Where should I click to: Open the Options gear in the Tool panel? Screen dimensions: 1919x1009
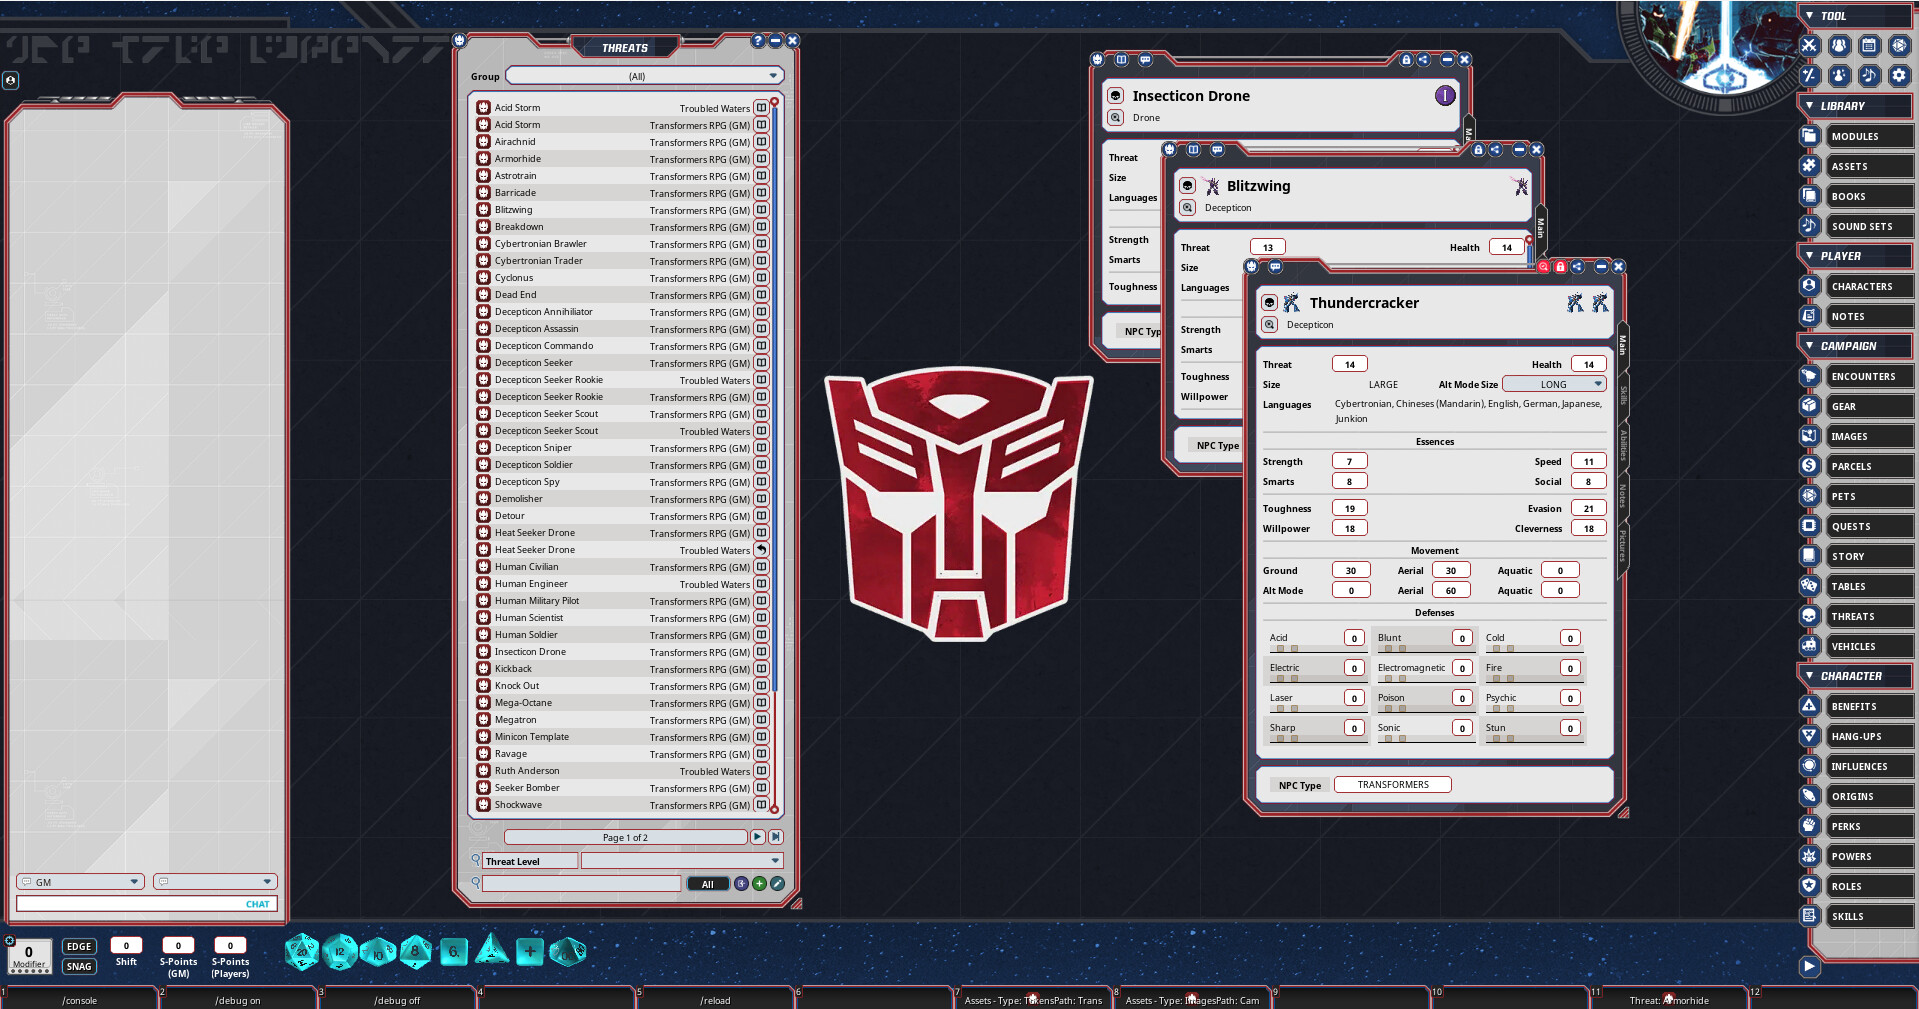1898,75
